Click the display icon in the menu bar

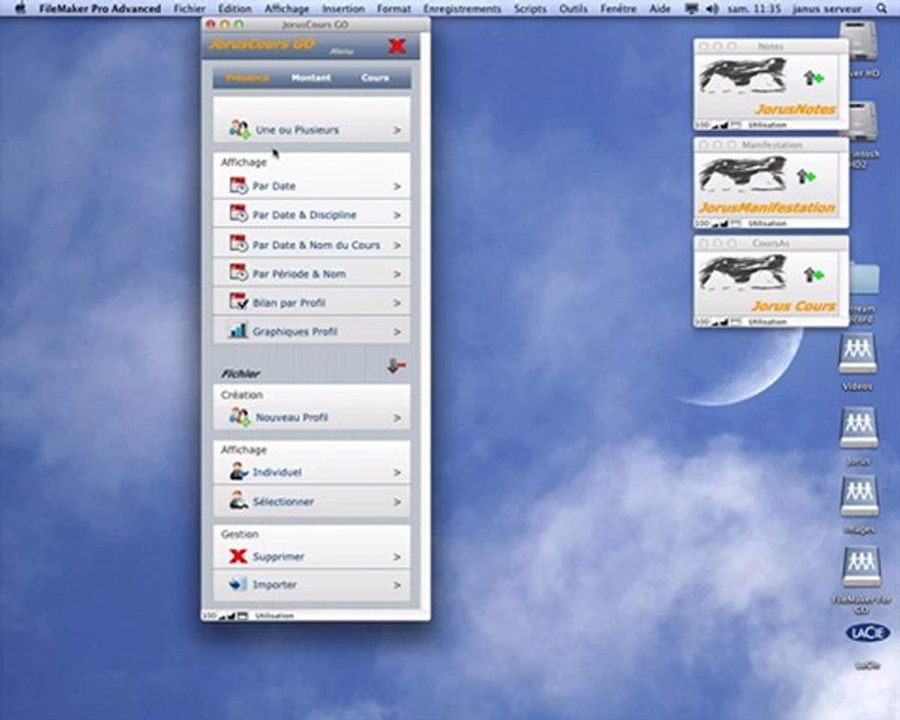(692, 9)
